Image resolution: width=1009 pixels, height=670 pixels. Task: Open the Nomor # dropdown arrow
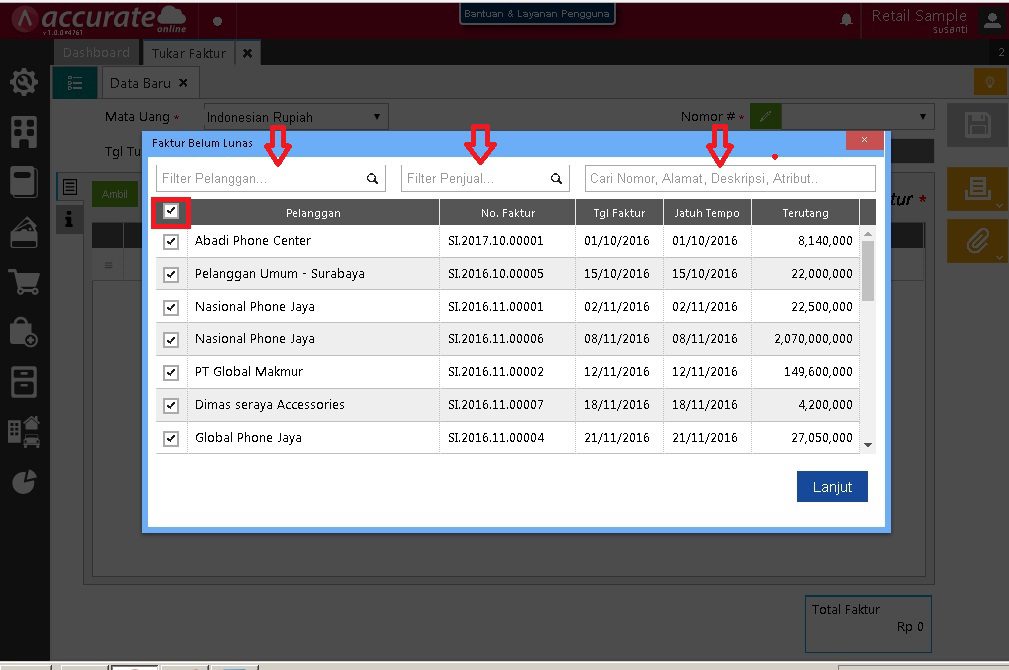[923, 116]
